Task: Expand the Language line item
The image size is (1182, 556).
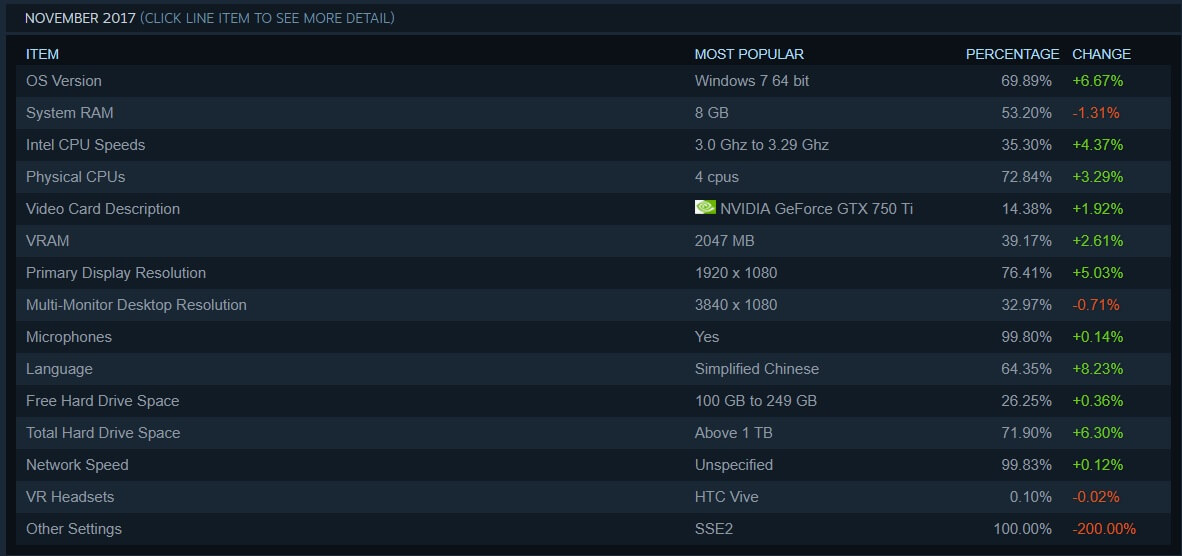Action: [x=59, y=369]
